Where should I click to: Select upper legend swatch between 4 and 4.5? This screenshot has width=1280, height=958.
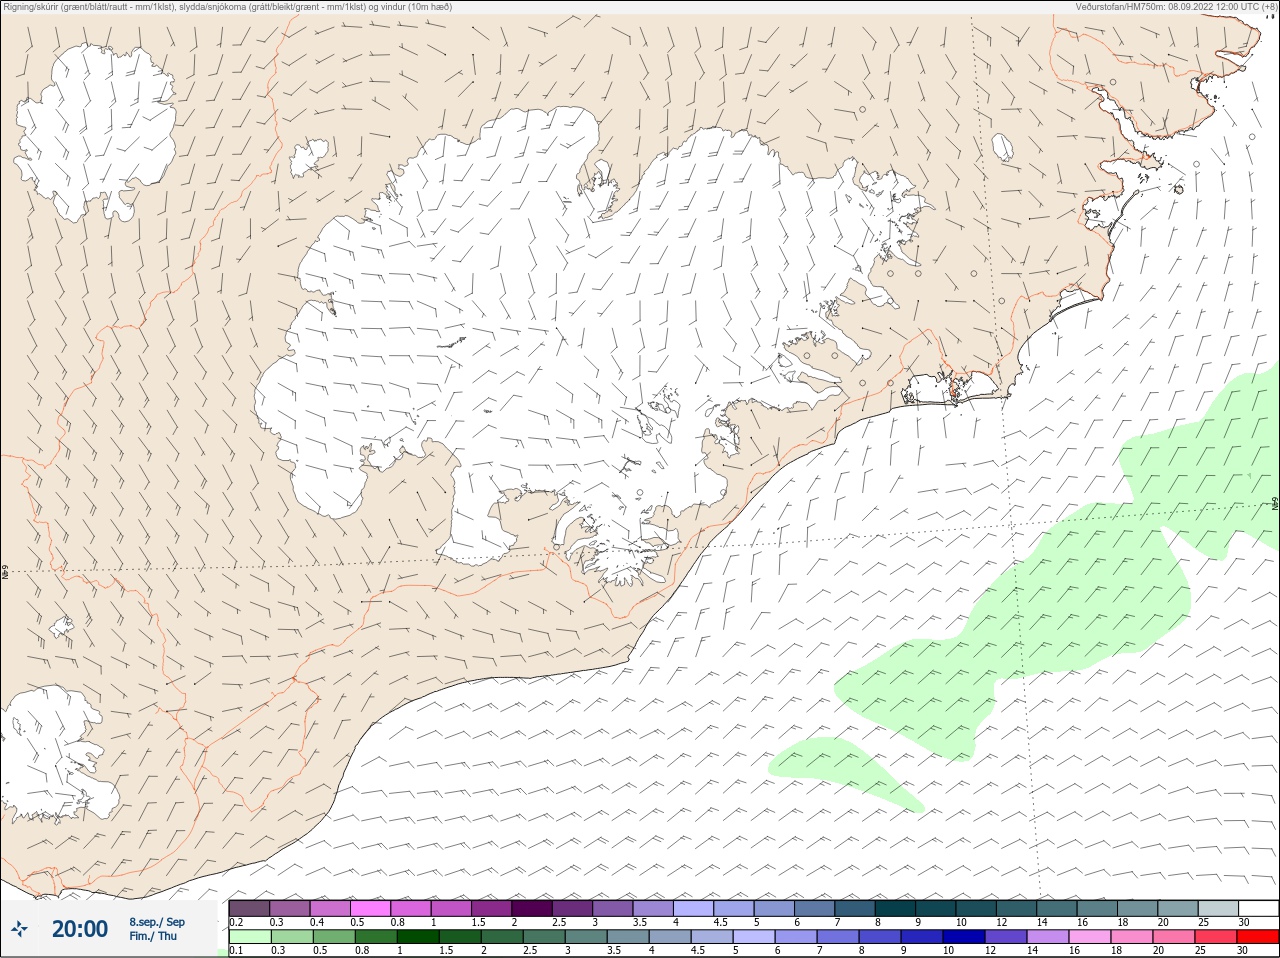(694, 908)
